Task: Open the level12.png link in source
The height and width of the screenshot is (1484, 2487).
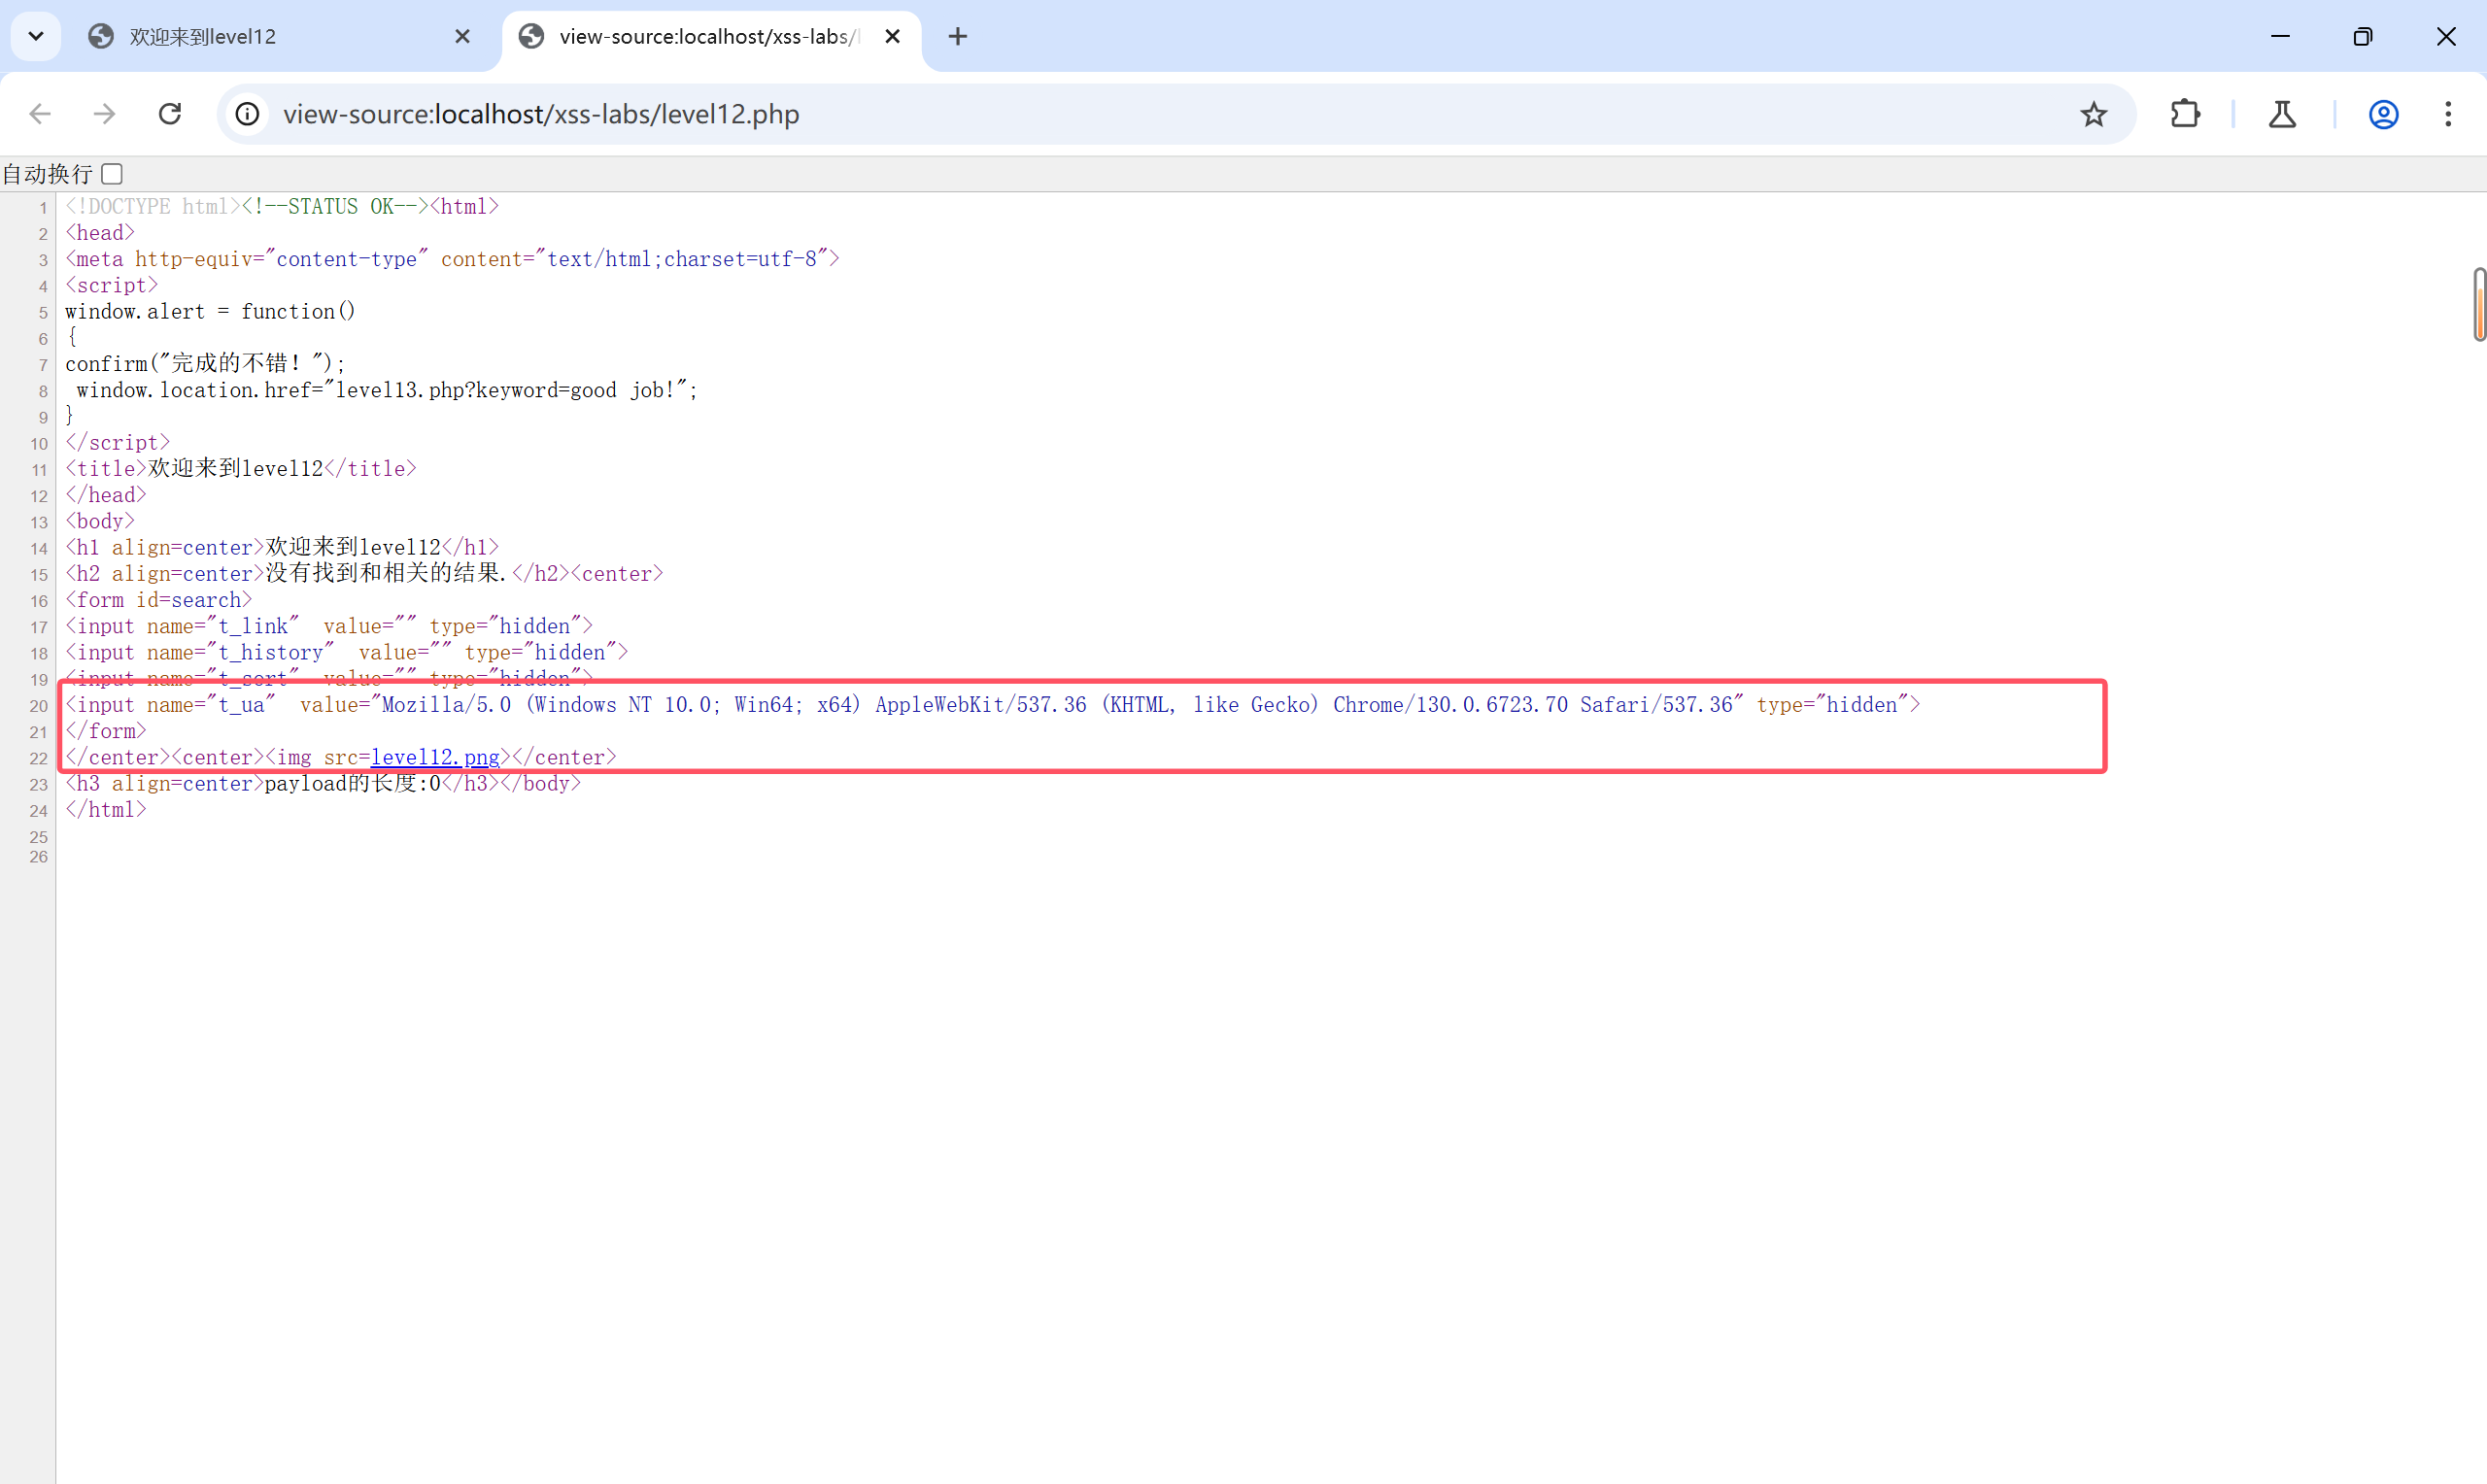Action: point(435,758)
